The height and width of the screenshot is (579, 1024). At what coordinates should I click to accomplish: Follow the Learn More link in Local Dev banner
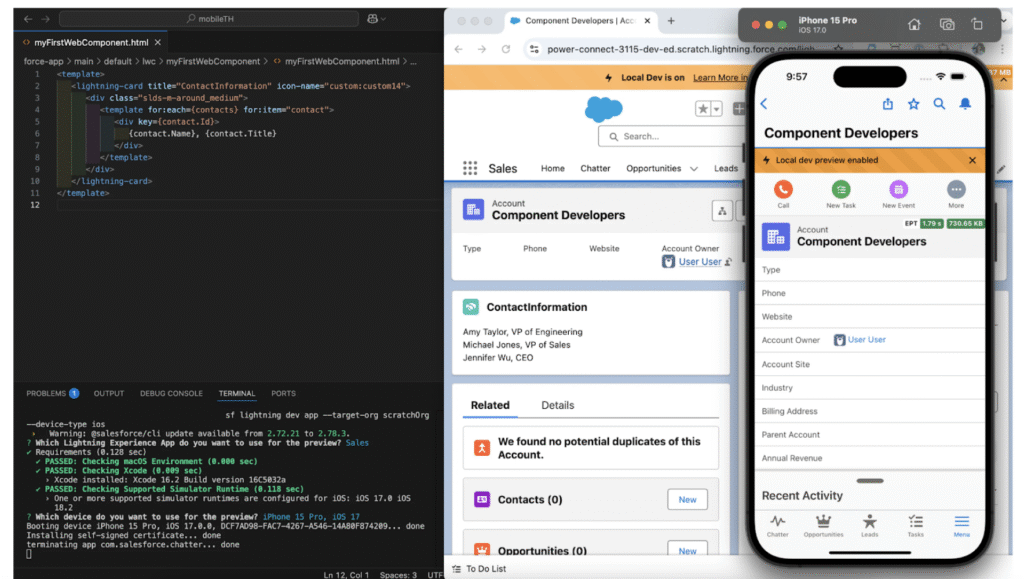[718, 78]
